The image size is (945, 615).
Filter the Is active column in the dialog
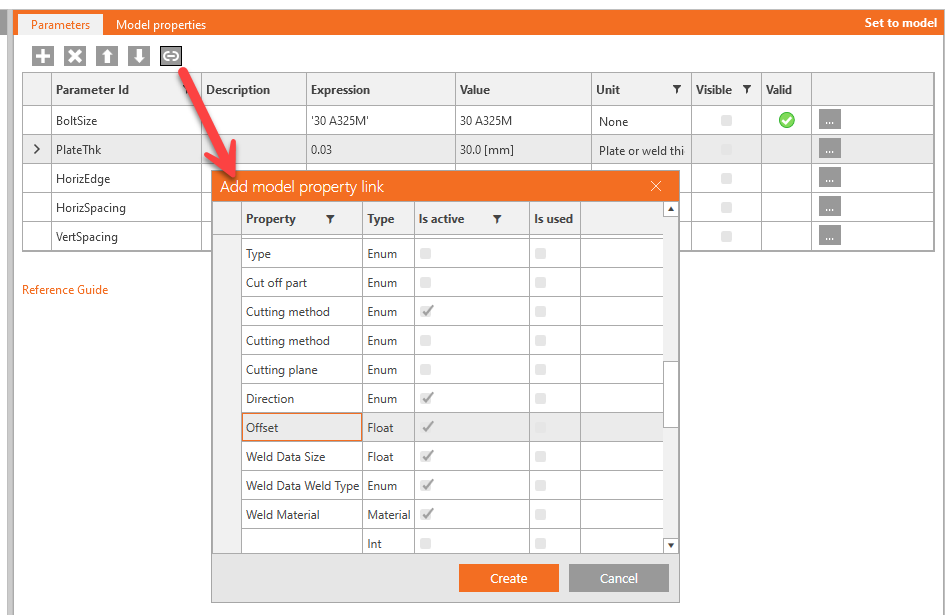click(497, 219)
